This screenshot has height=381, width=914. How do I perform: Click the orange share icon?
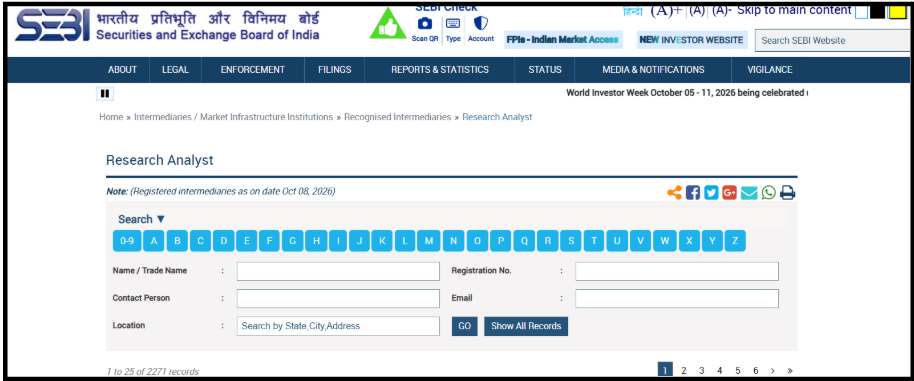pyautogui.click(x=674, y=192)
